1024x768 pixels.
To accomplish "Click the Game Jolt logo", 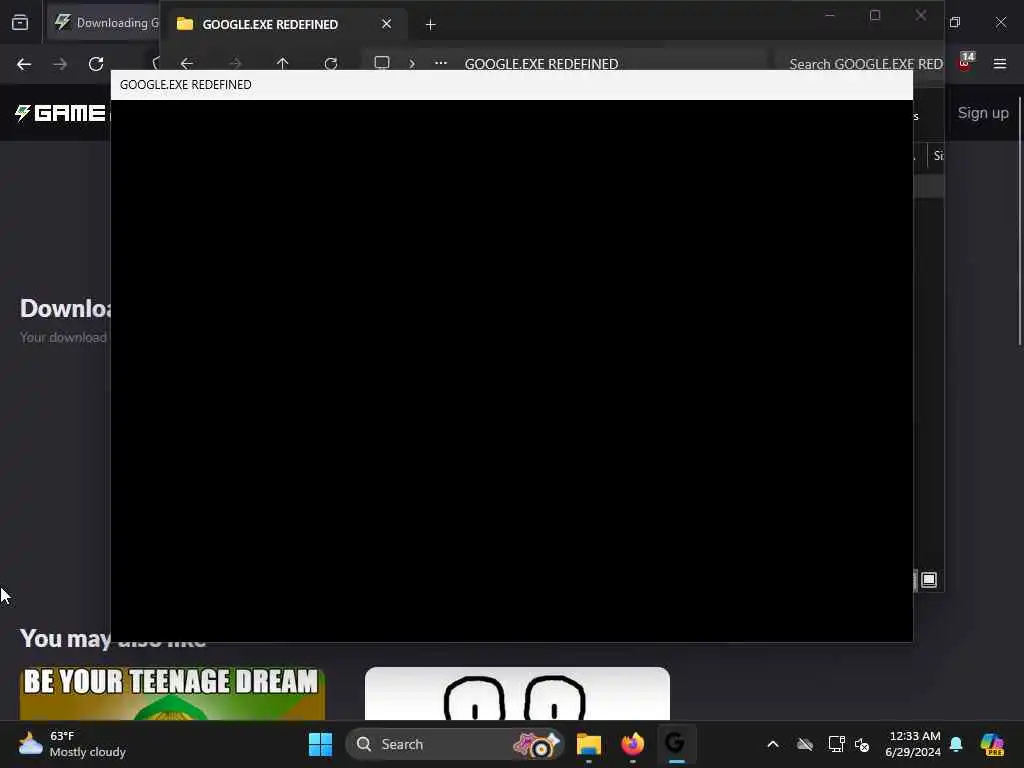I will (x=60, y=113).
